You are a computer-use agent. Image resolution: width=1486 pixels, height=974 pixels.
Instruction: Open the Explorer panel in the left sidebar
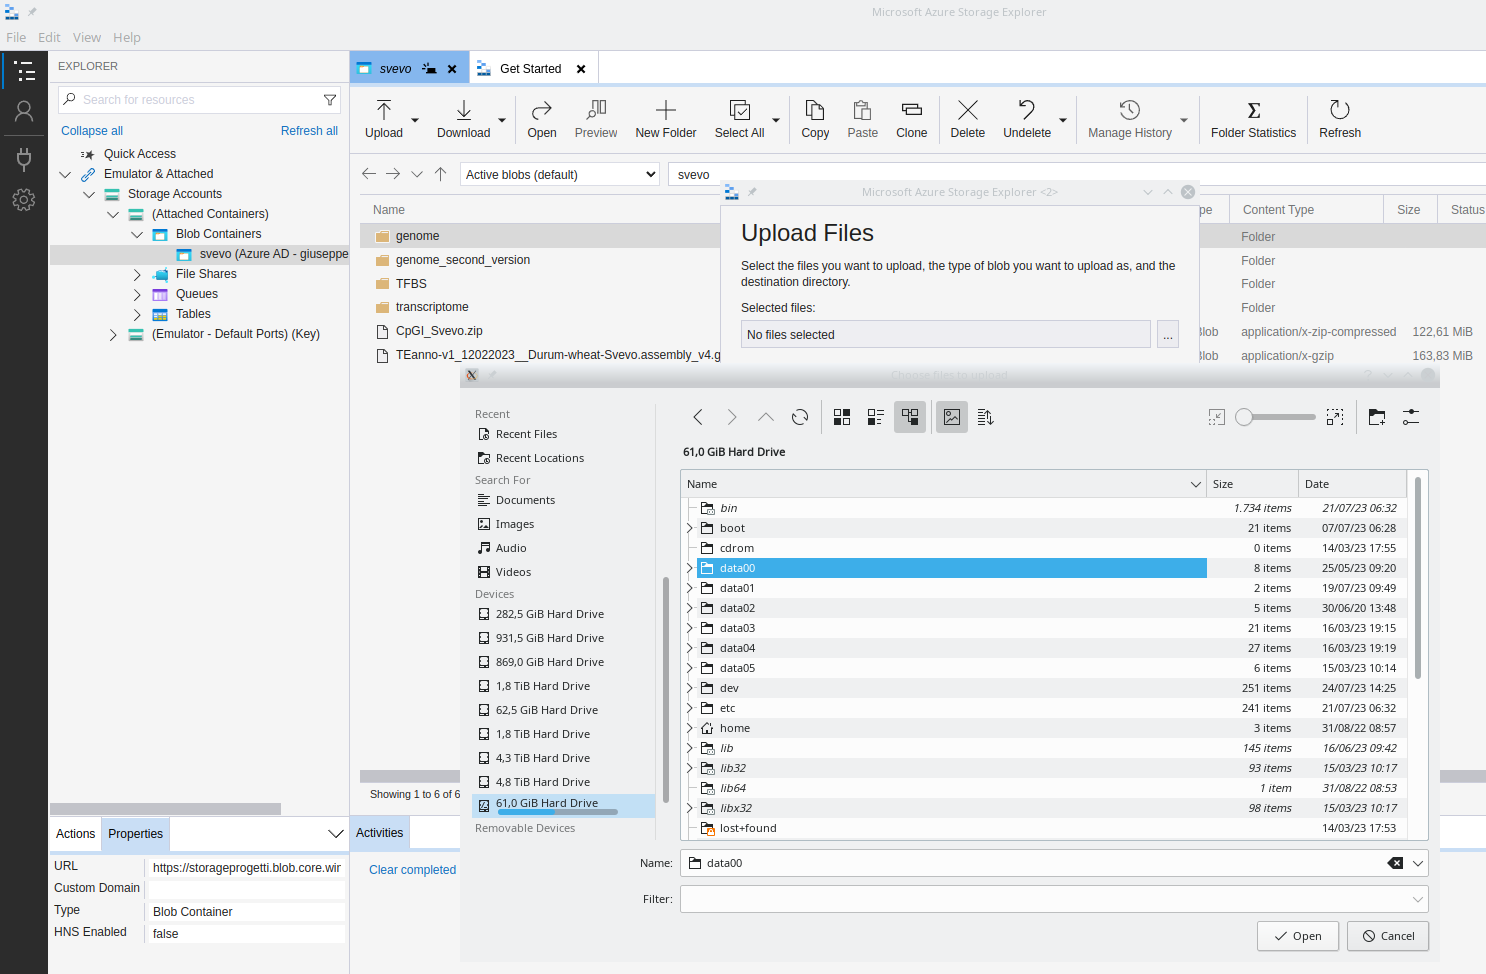pos(25,71)
